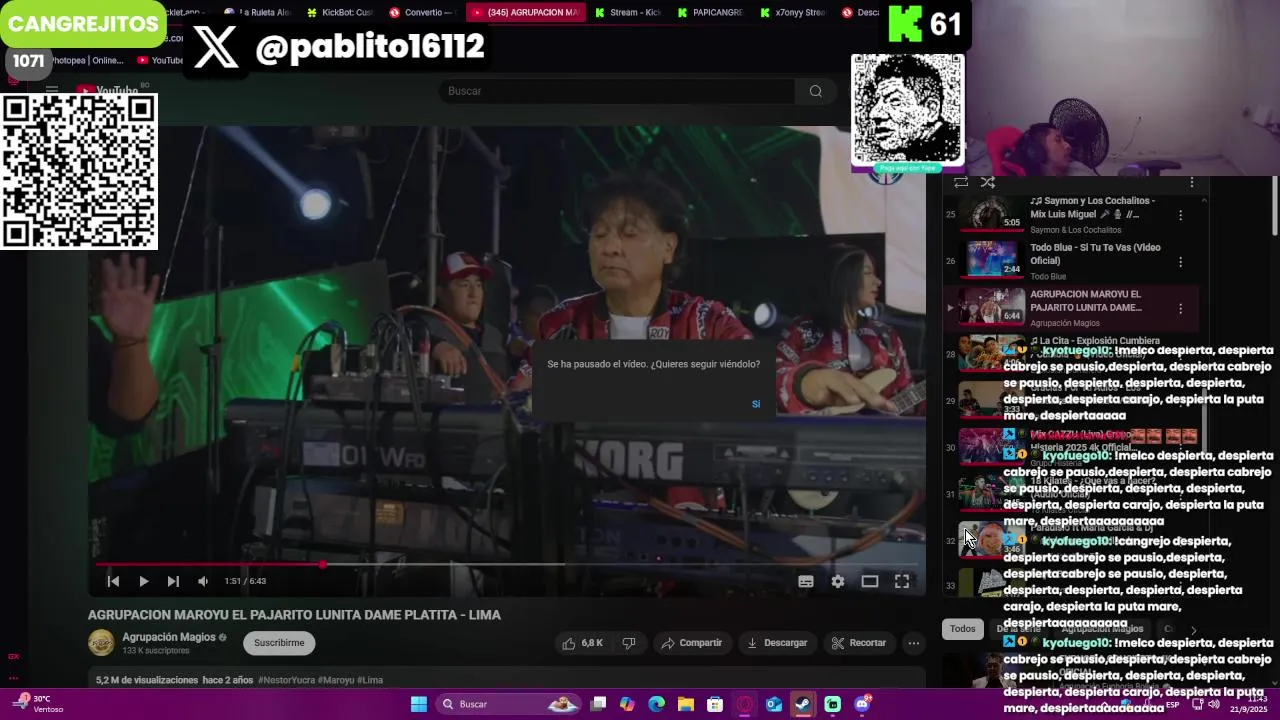Click the Recortar clip button
The width and height of the screenshot is (1280, 720).
click(858, 643)
